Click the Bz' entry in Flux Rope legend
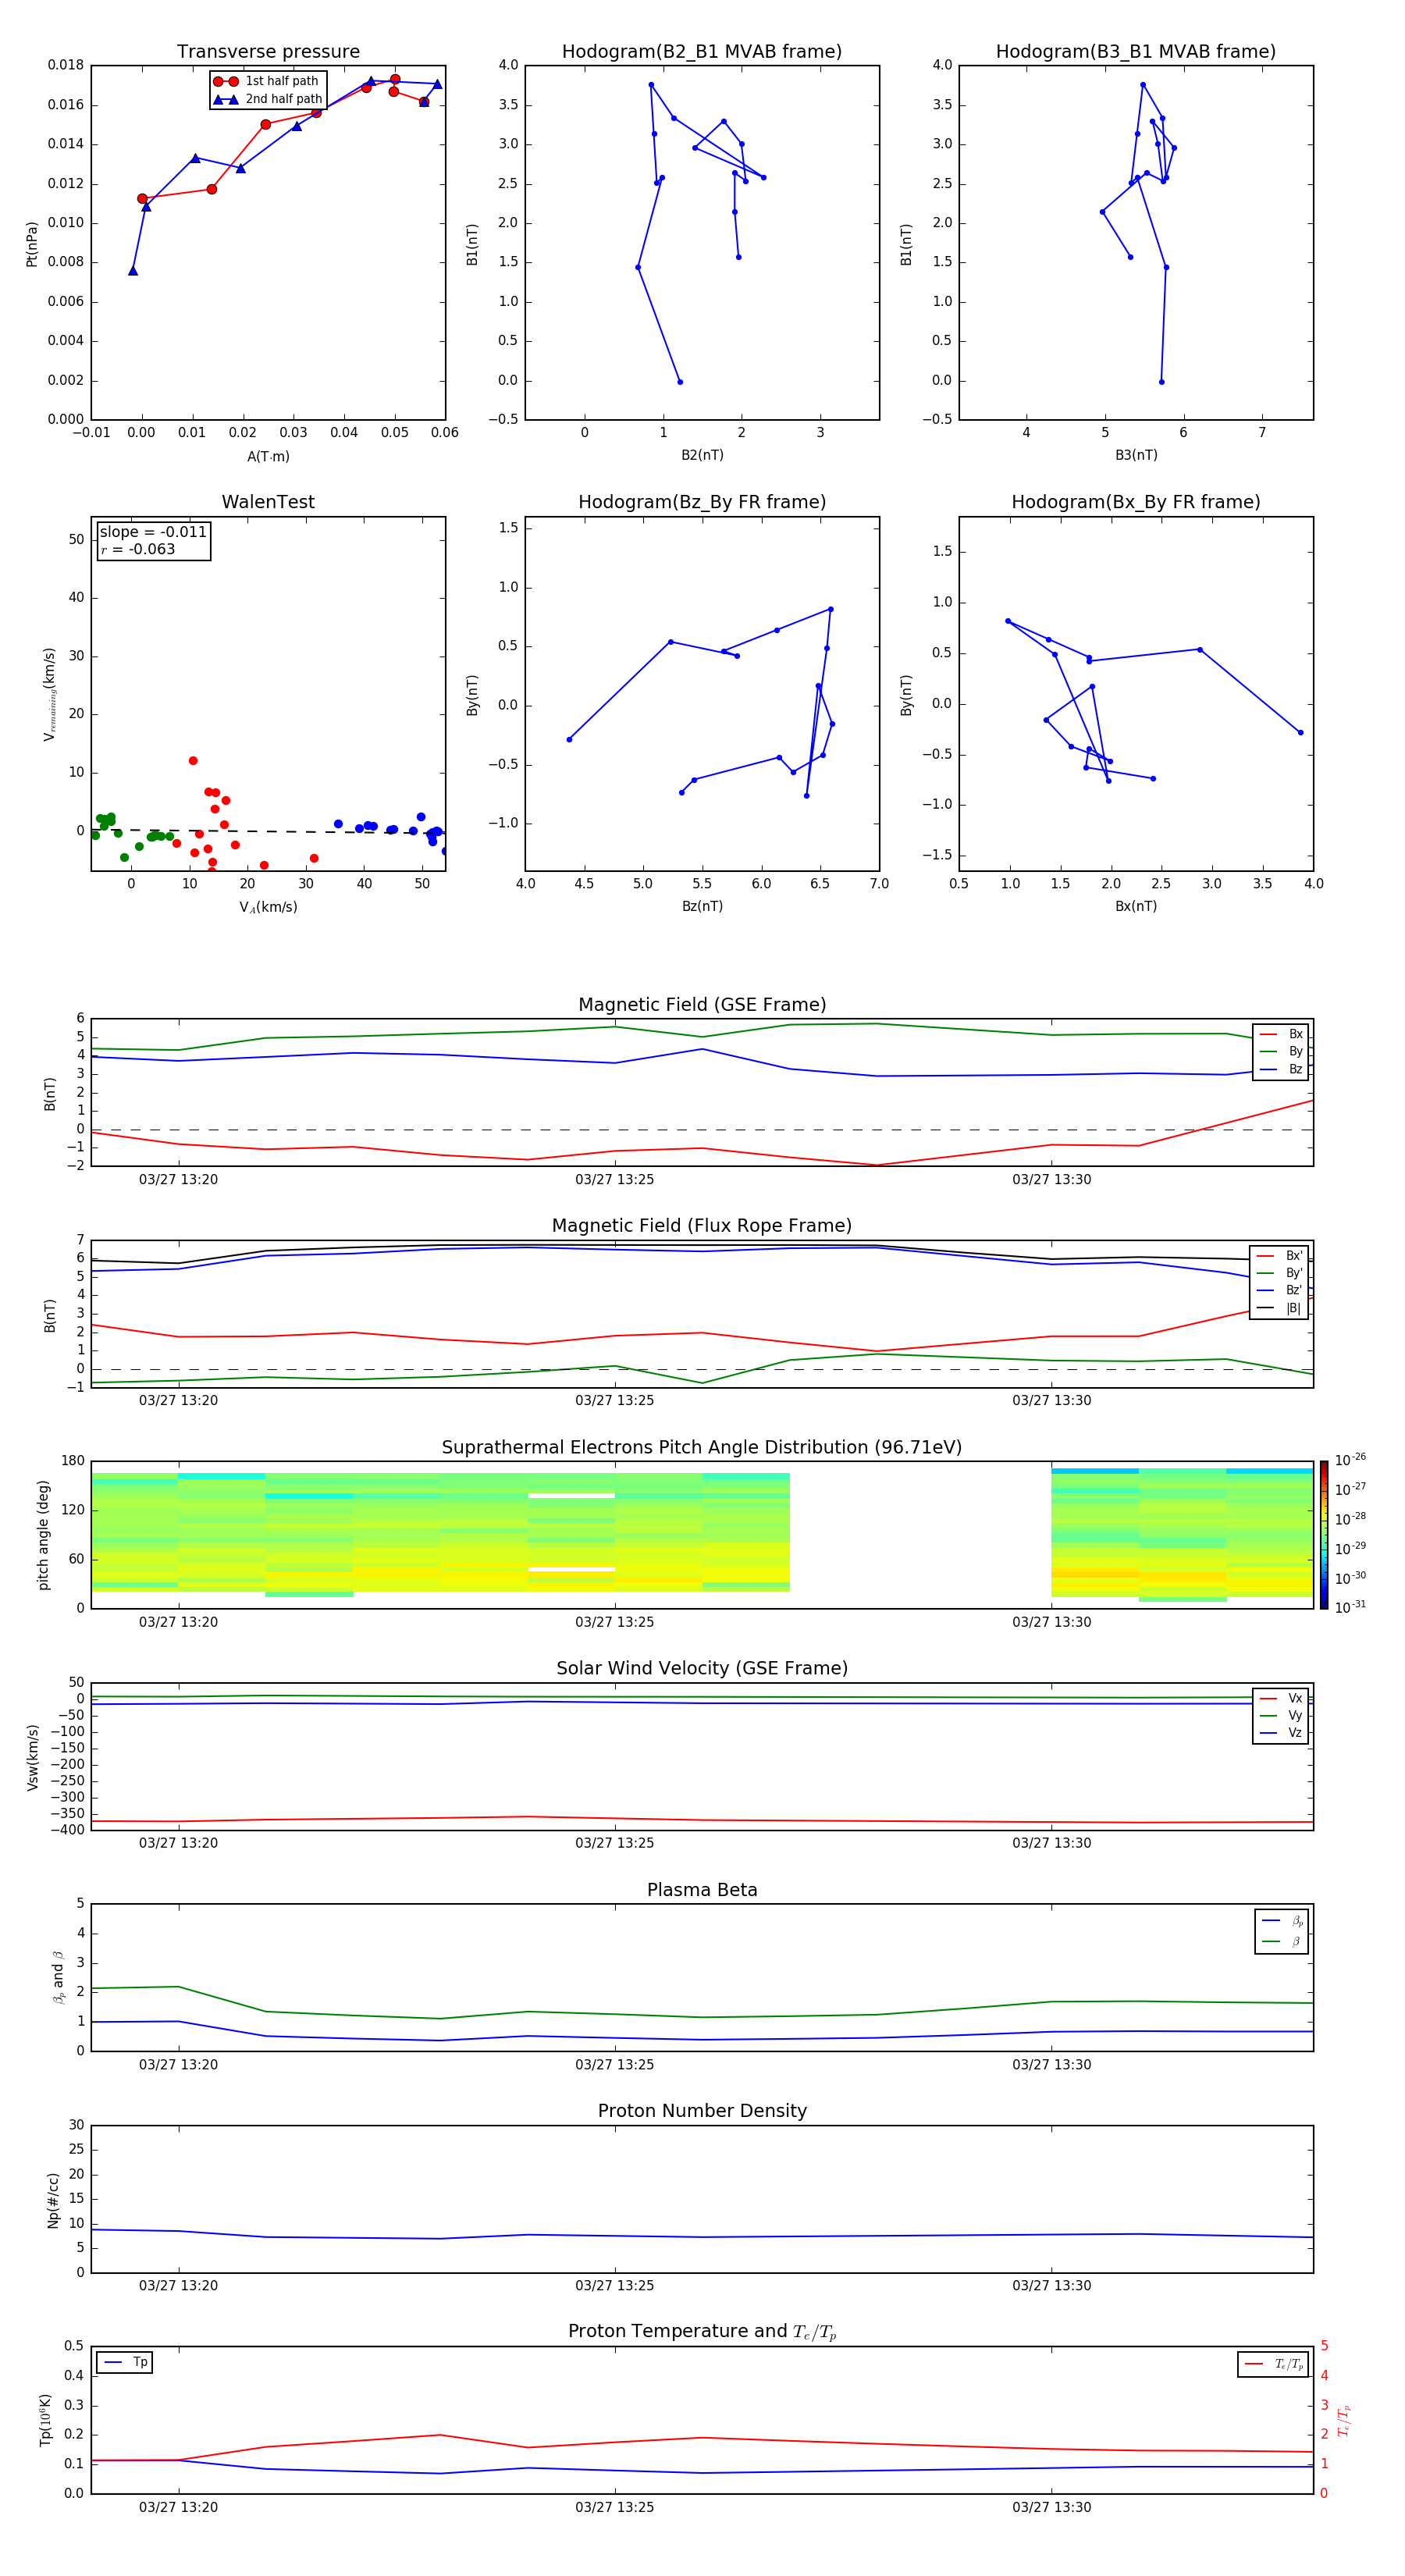Viewport: 1405px width, 2576px height. (1280, 1290)
